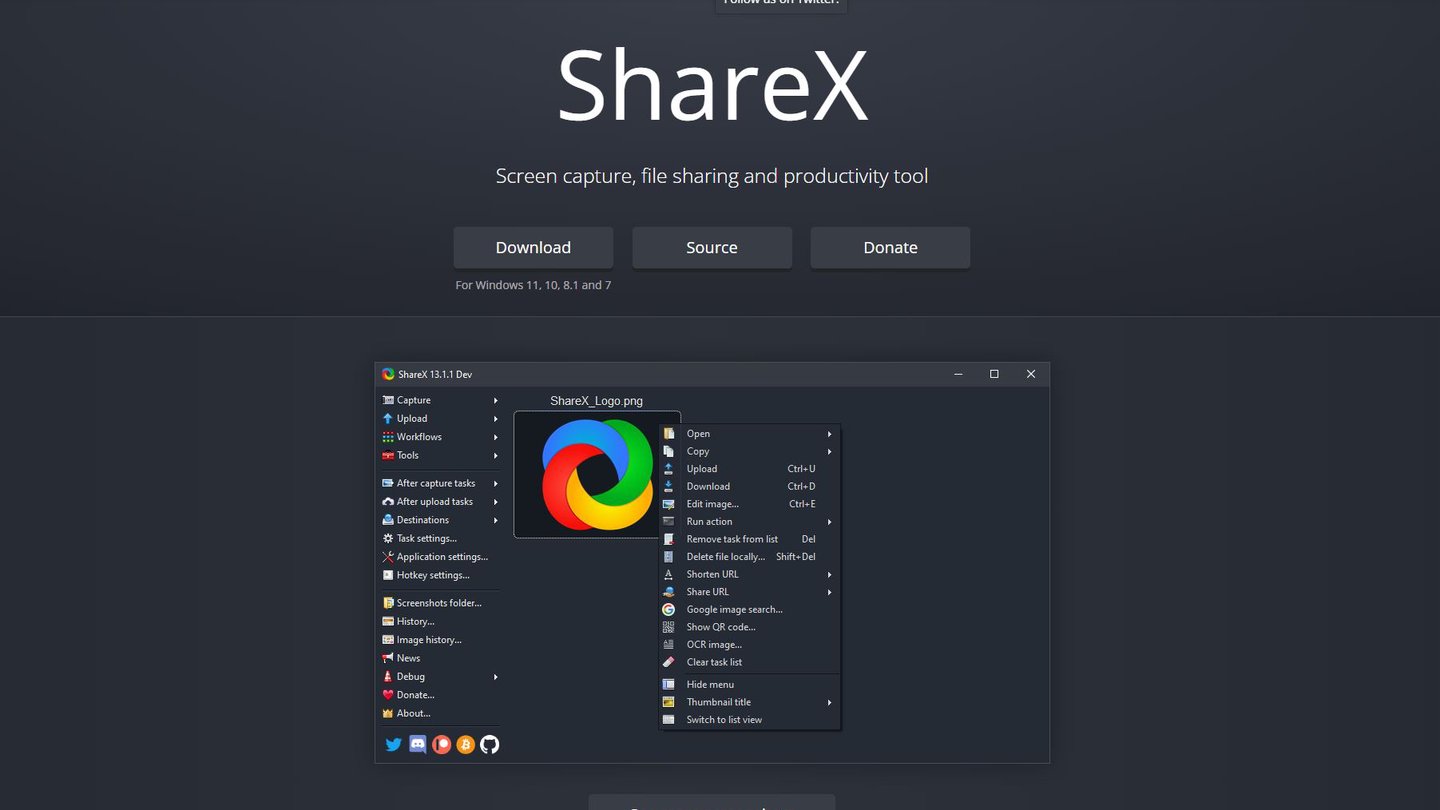Open the Discord icon link
The image size is (1440, 810).
(418, 744)
